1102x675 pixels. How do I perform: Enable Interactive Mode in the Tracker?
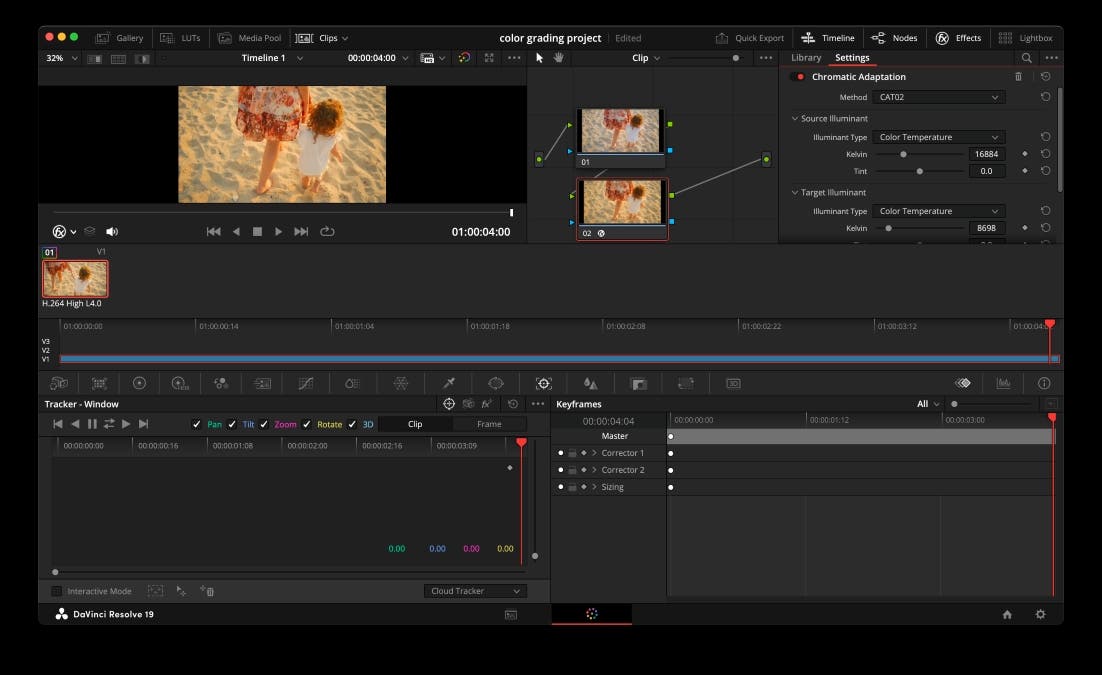point(57,591)
